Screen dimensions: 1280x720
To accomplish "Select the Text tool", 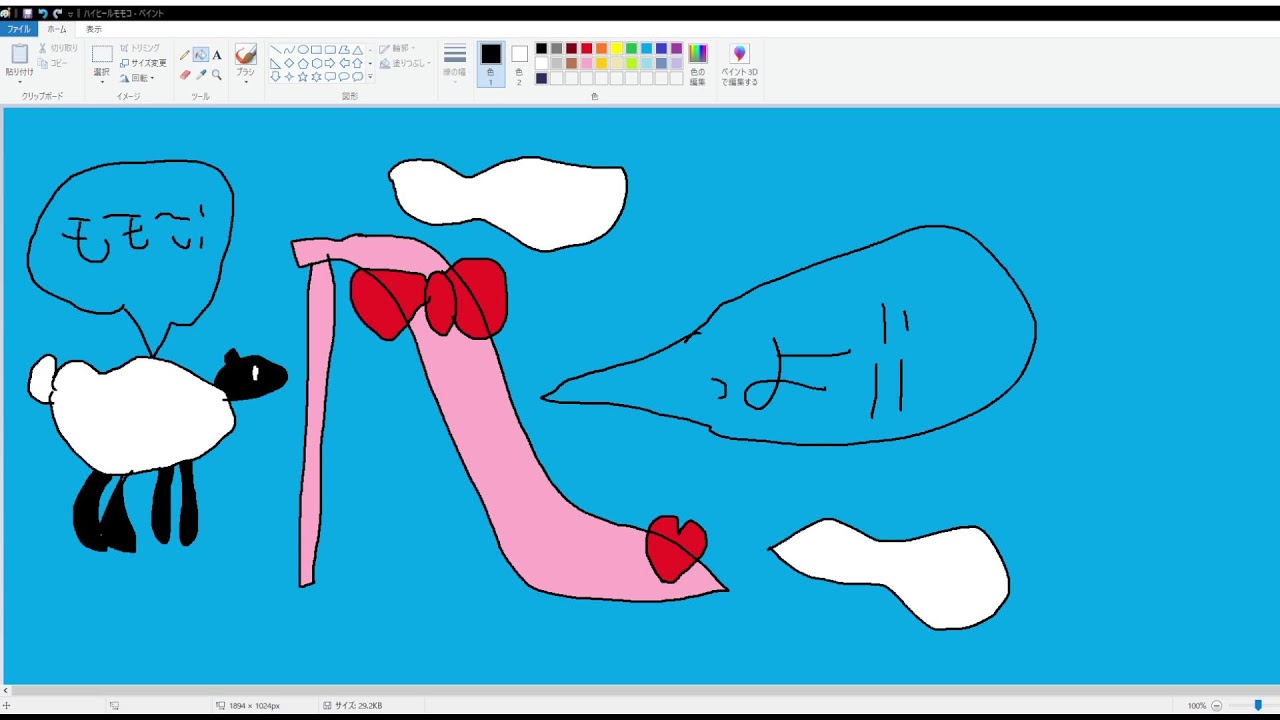I will [x=217, y=55].
